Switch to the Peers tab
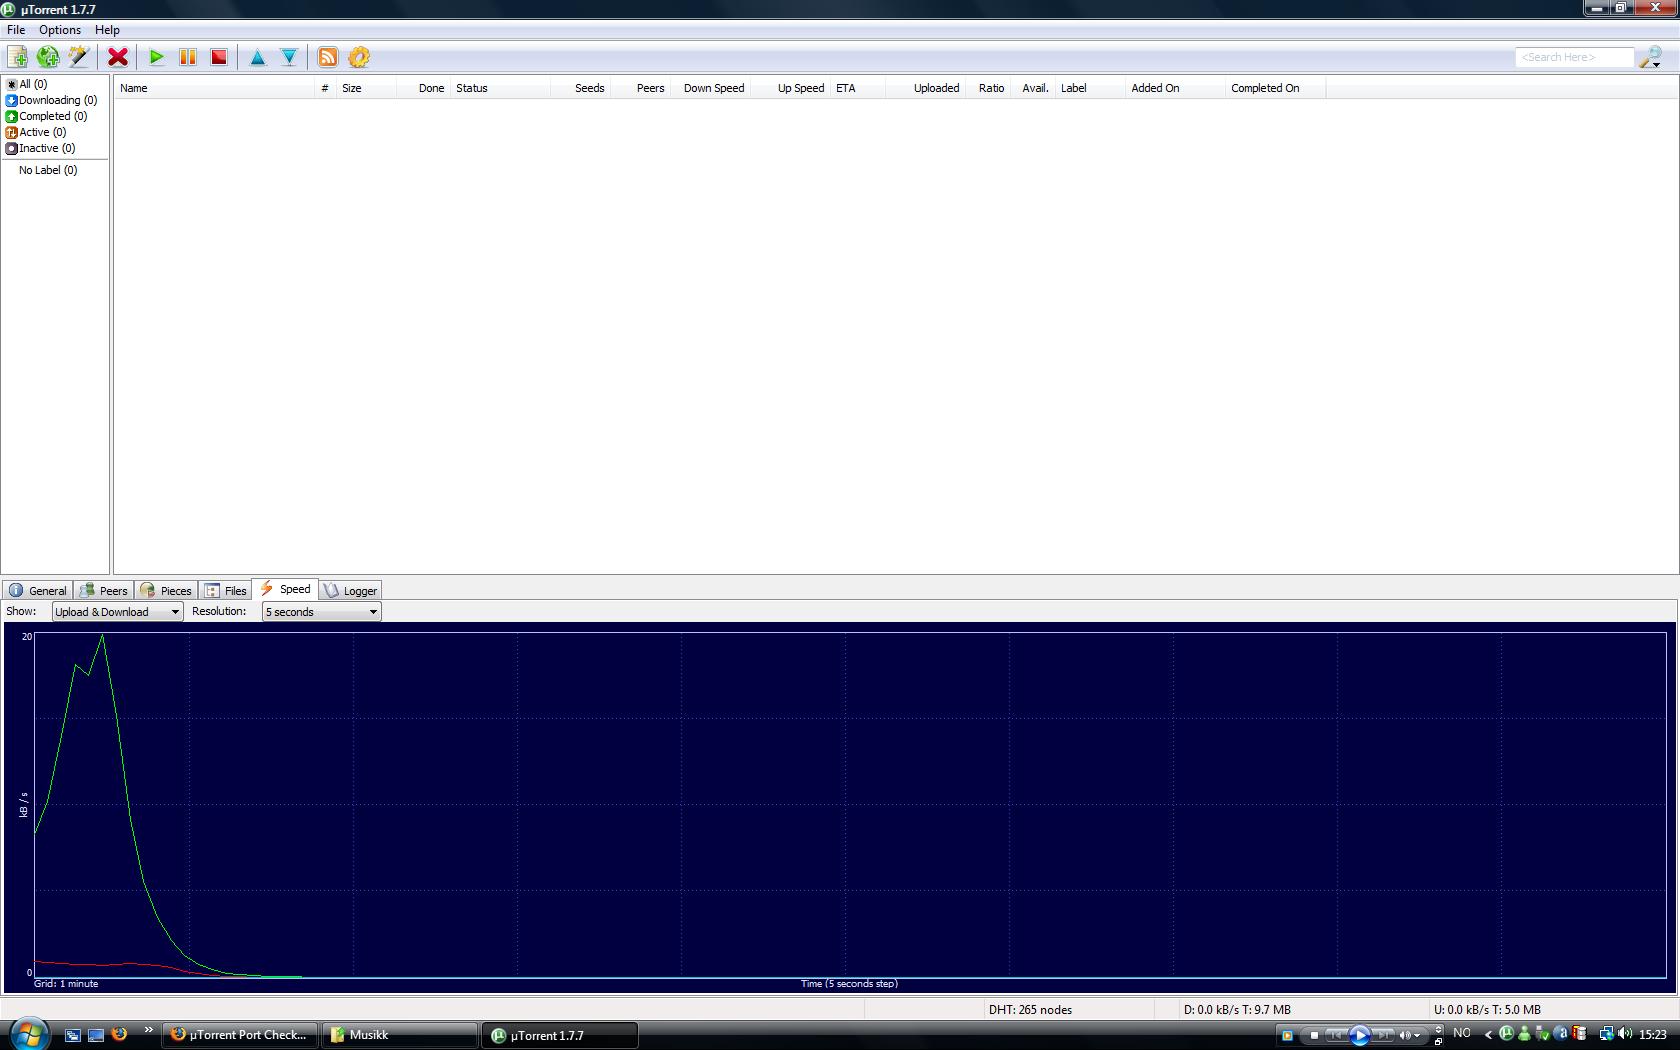 104,590
